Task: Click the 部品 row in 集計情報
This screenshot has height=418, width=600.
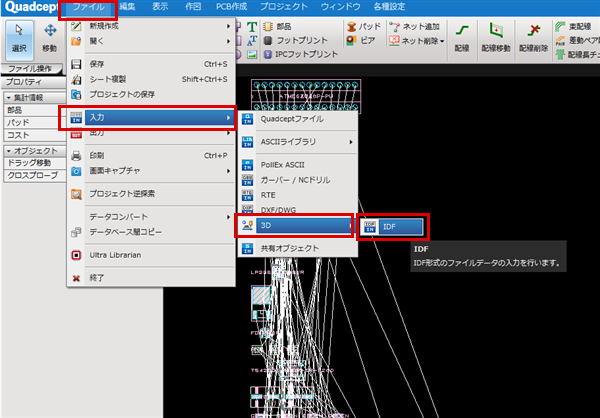Action: 34,110
